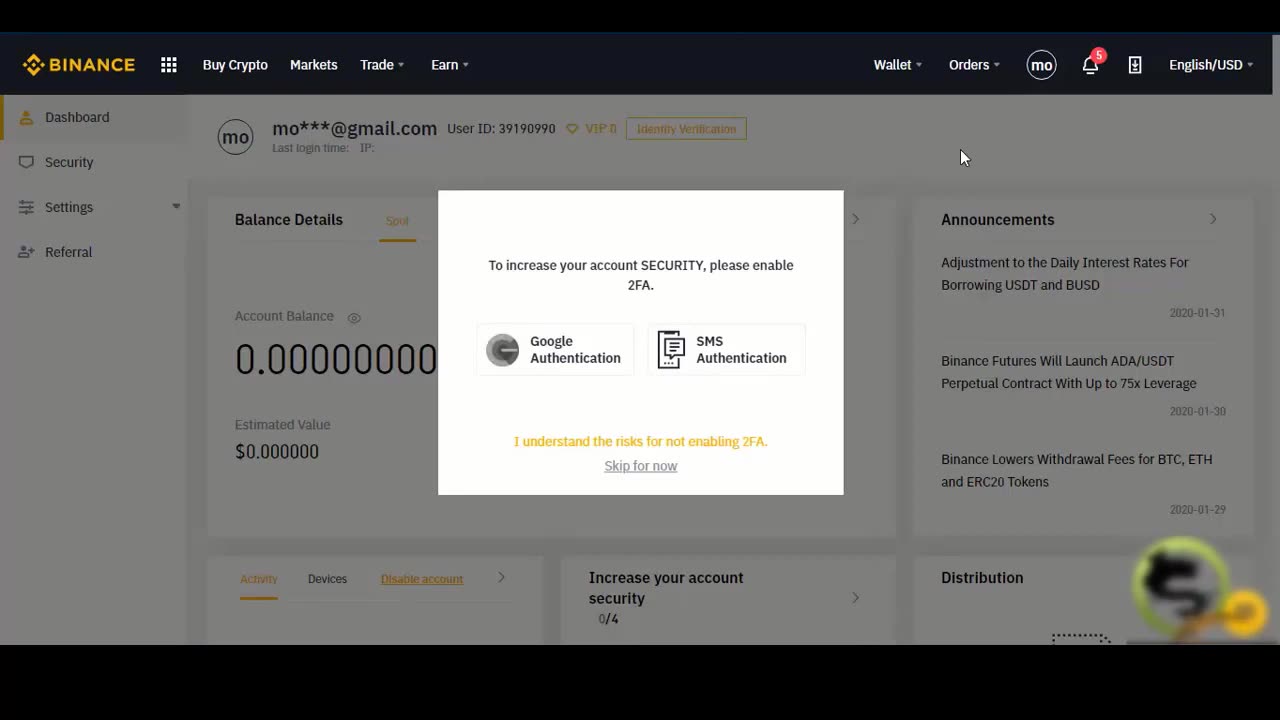
Task: Click the 0/4 security progress text
Action: coord(608,619)
